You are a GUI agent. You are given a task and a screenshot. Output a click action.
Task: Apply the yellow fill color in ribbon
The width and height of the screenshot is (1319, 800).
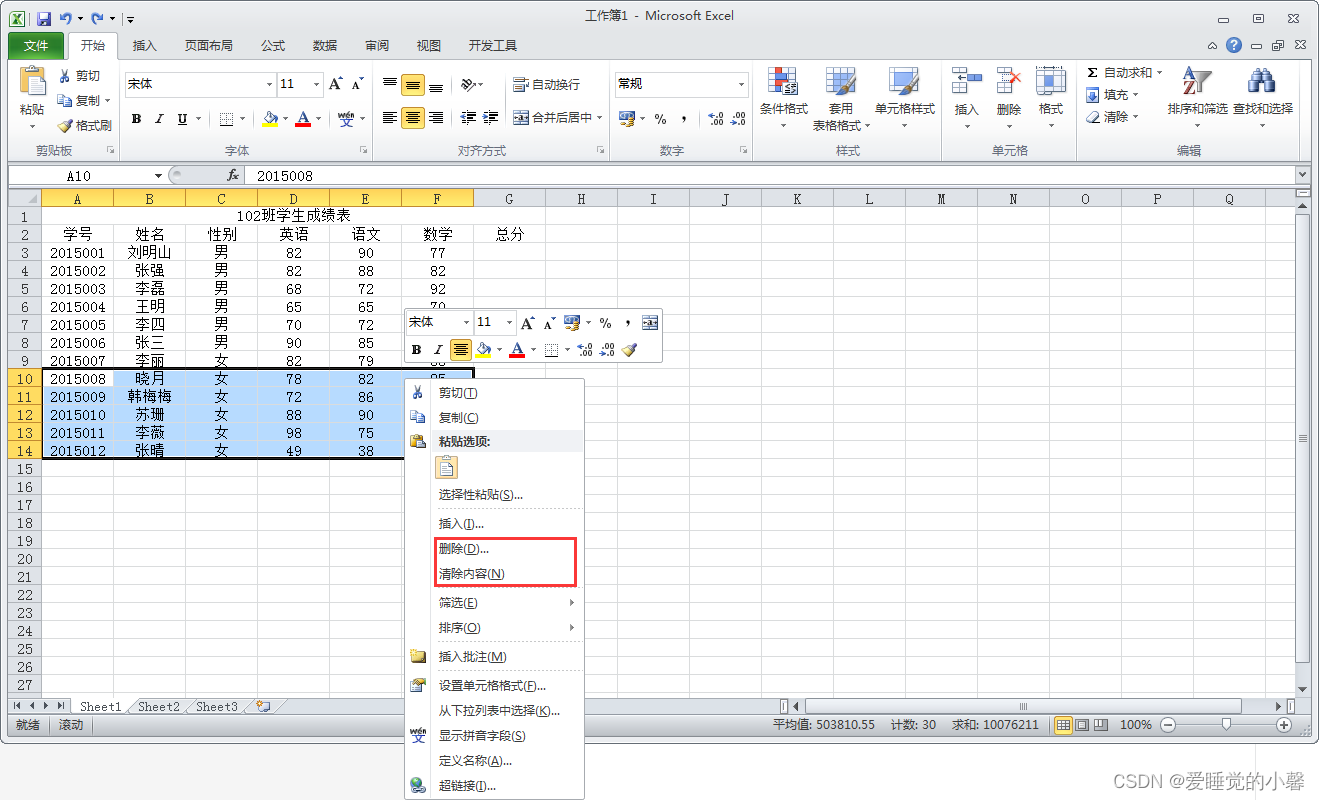click(270, 119)
